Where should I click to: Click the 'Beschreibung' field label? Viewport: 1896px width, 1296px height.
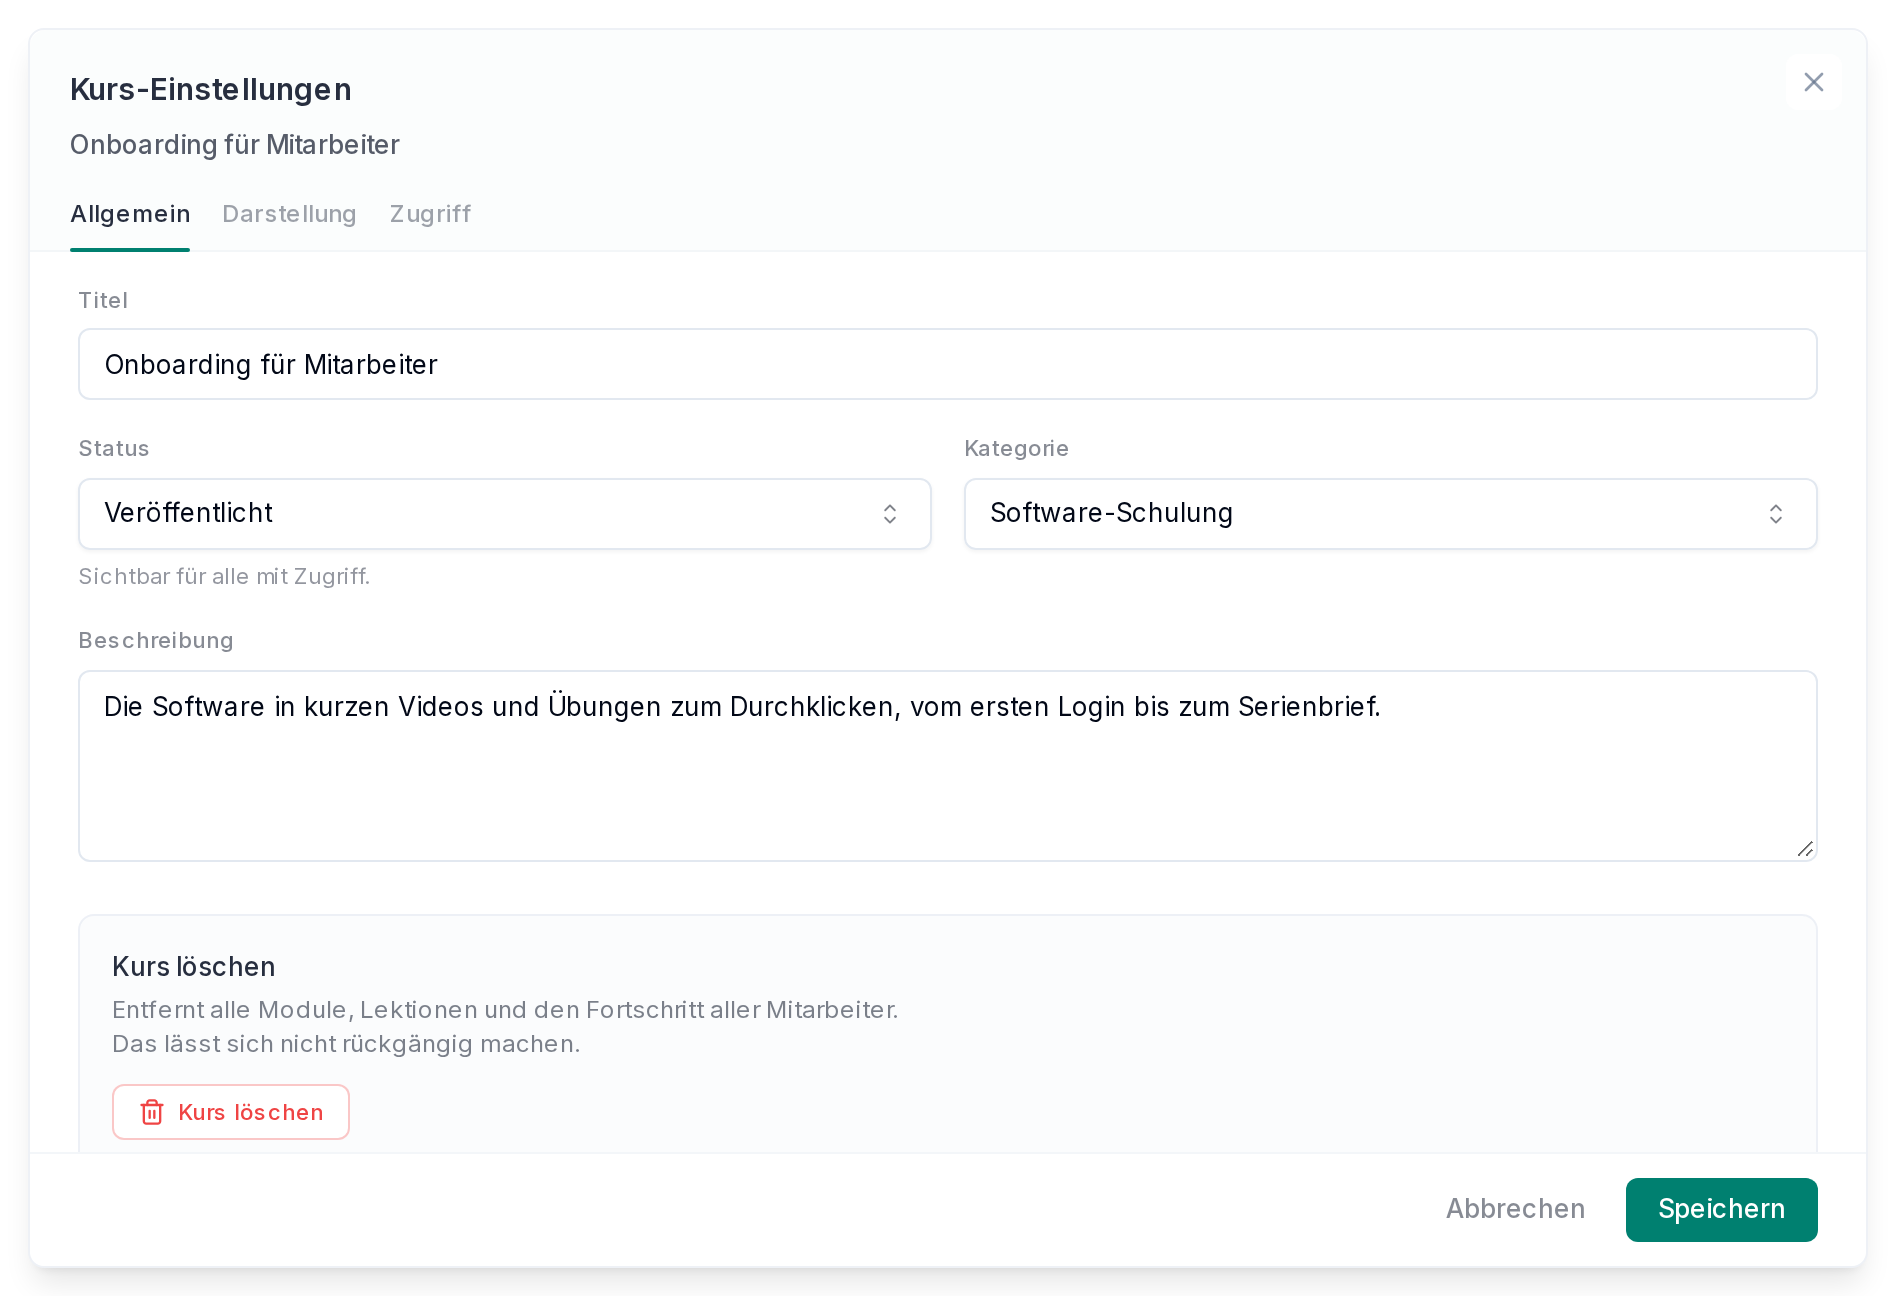[x=156, y=640]
